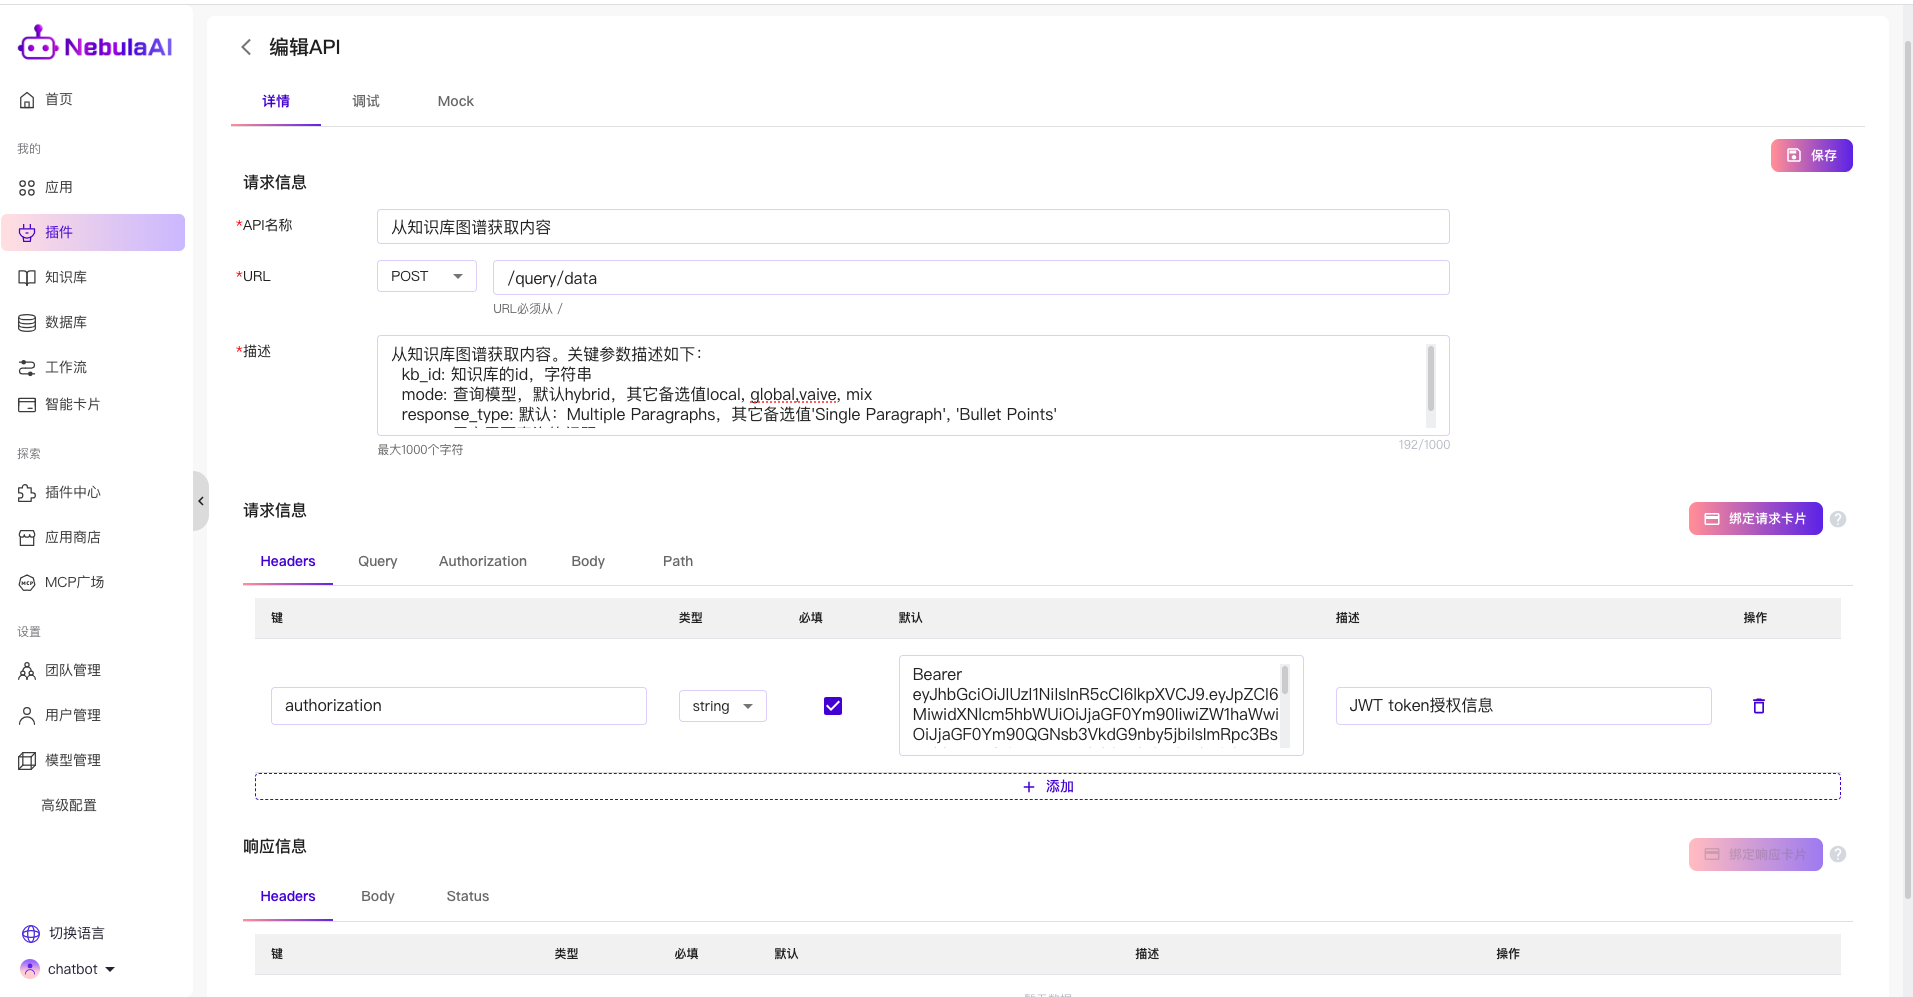
Task: Open the string type dropdown
Action: coord(722,706)
